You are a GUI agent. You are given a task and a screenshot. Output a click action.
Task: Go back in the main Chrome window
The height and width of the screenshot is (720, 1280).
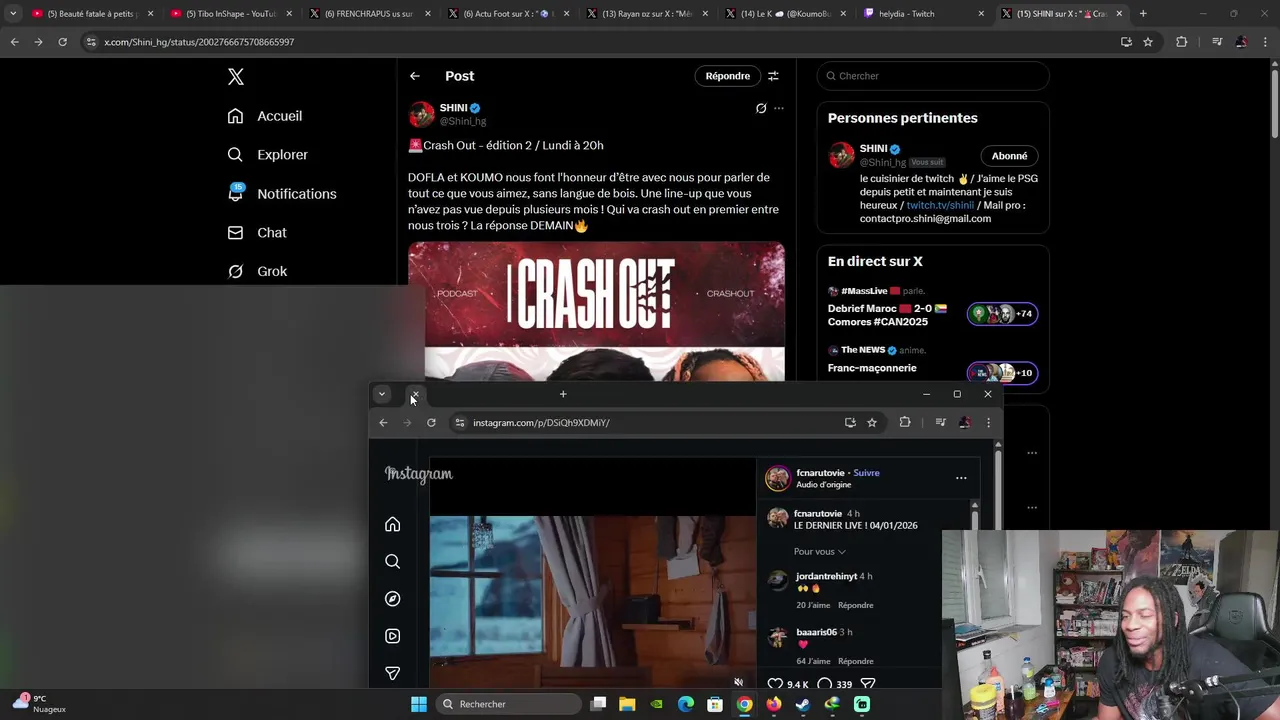tap(14, 42)
